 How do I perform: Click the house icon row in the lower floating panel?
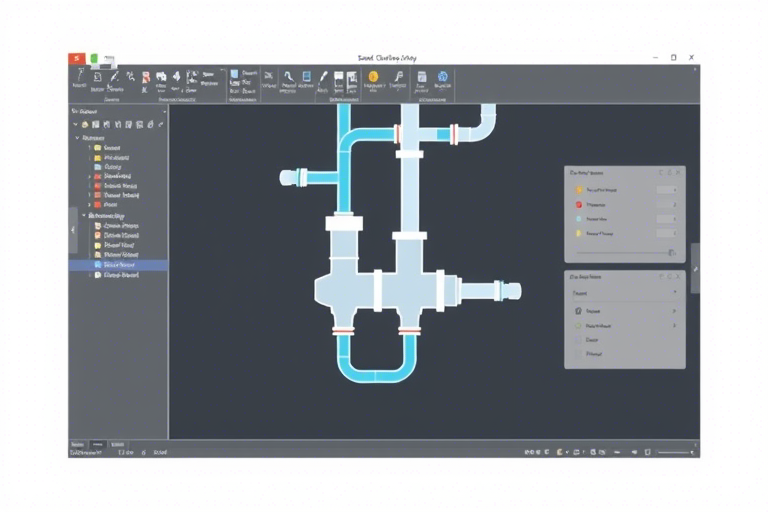pos(624,311)
